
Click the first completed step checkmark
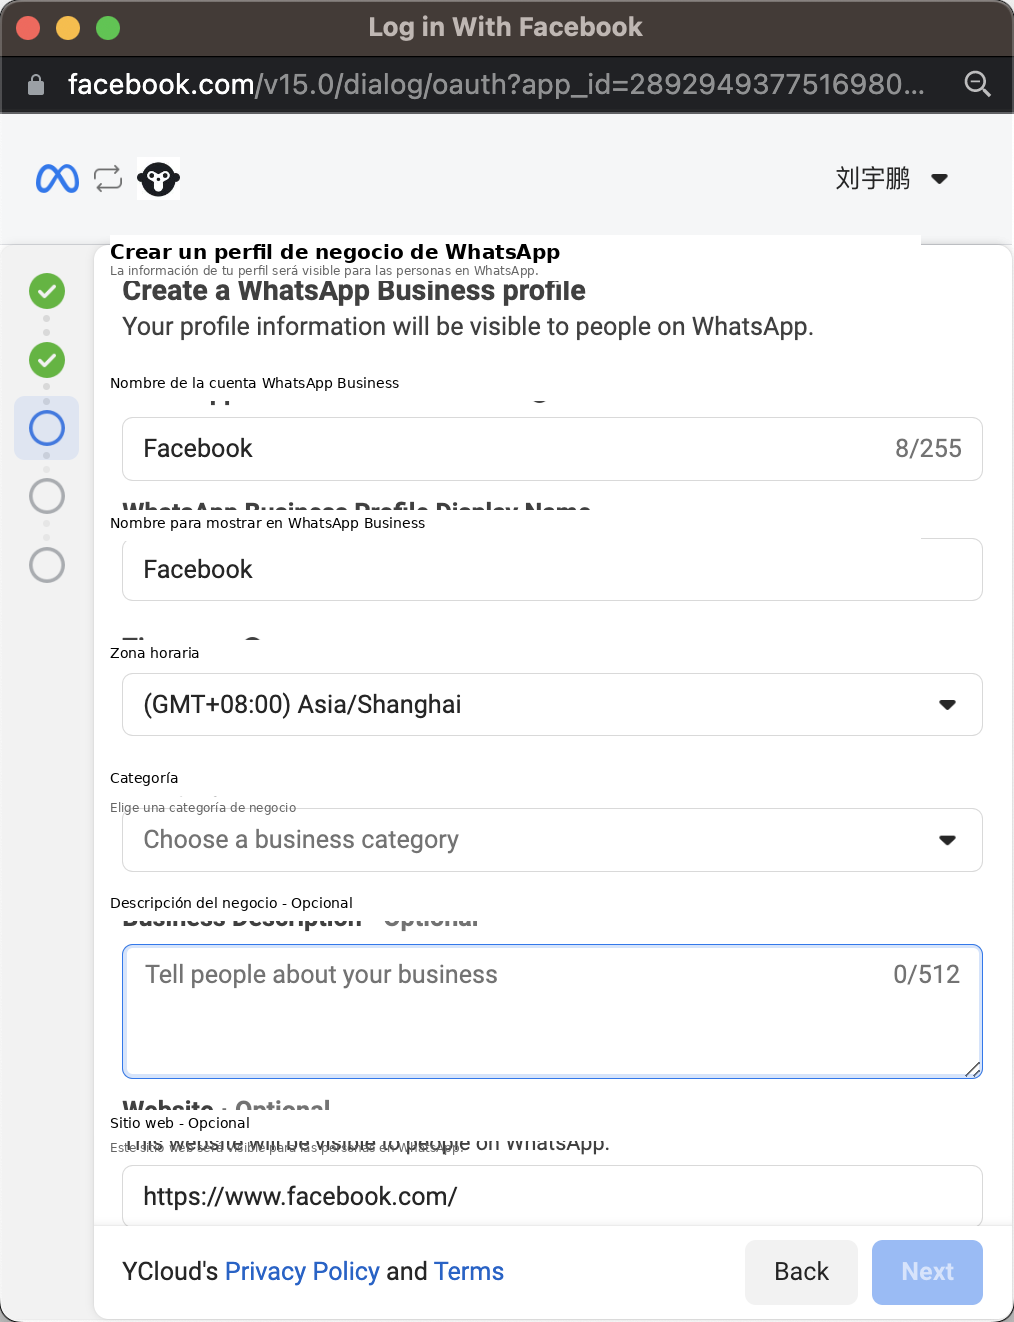pyautogui.click(x=47, y=291)
